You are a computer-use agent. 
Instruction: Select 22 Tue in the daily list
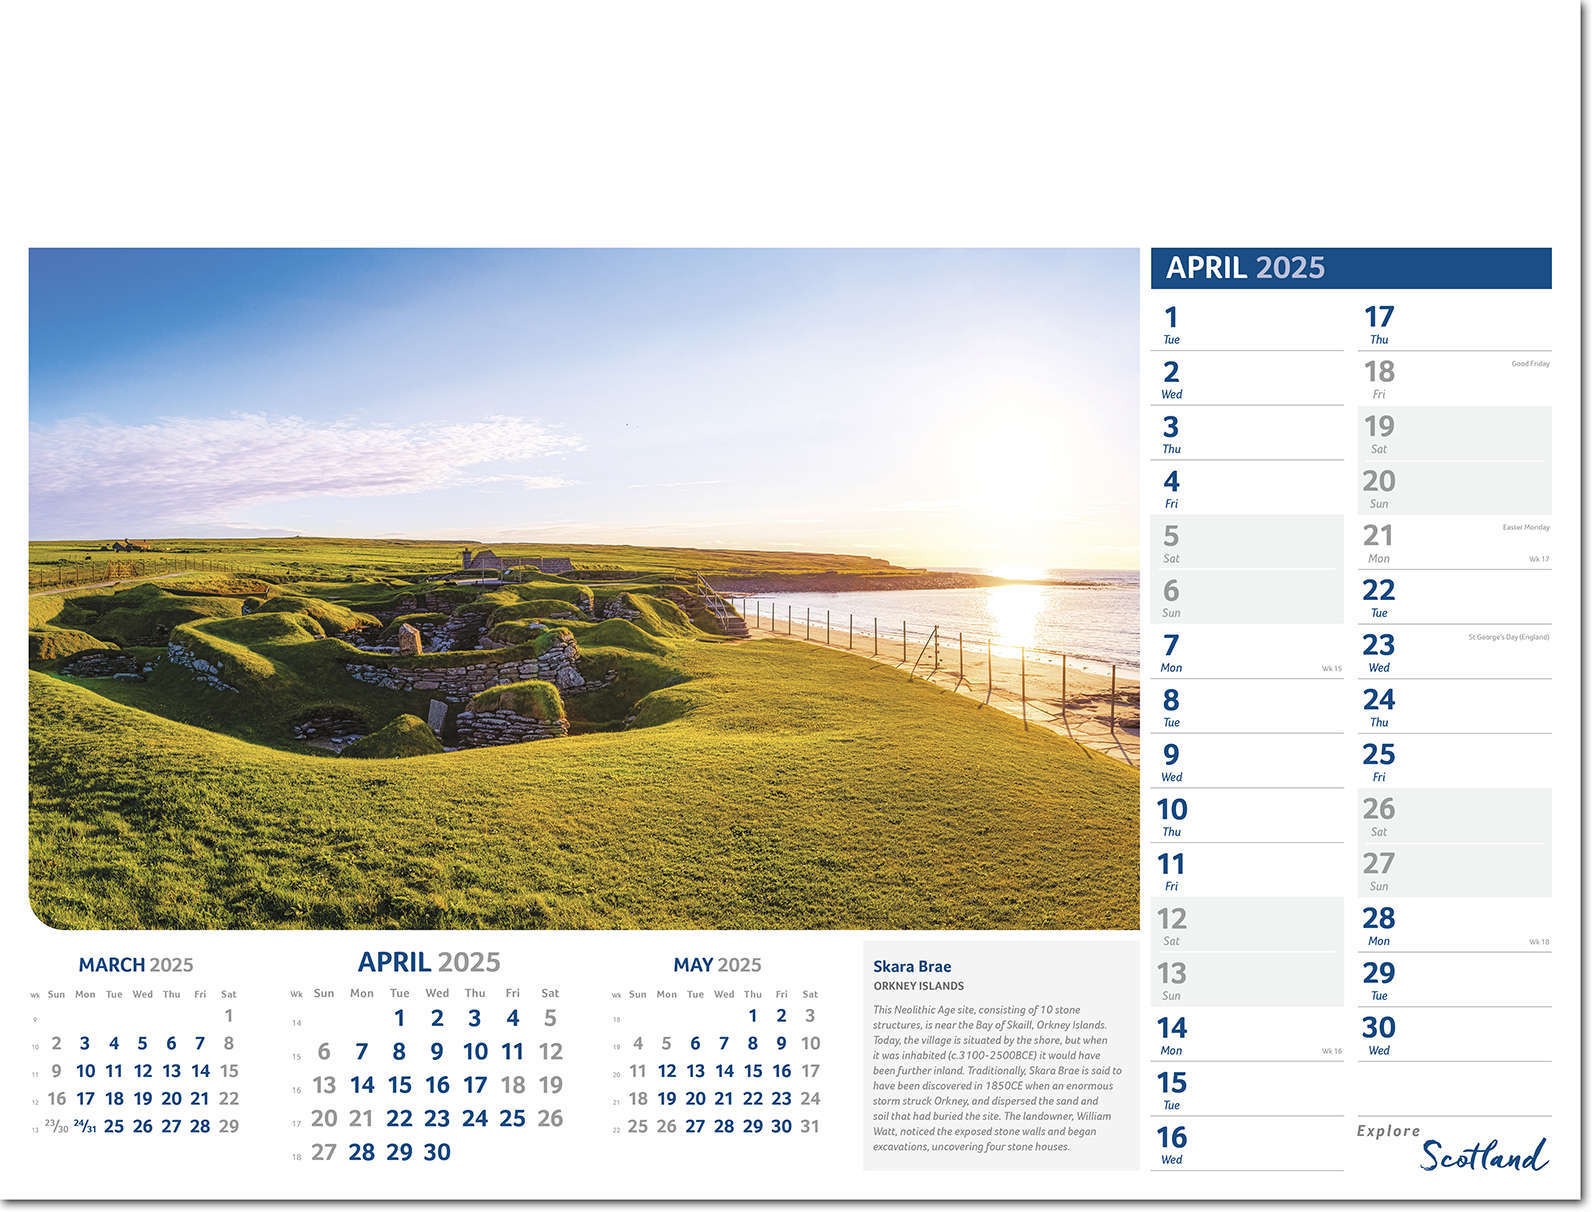pos(1455,598)
